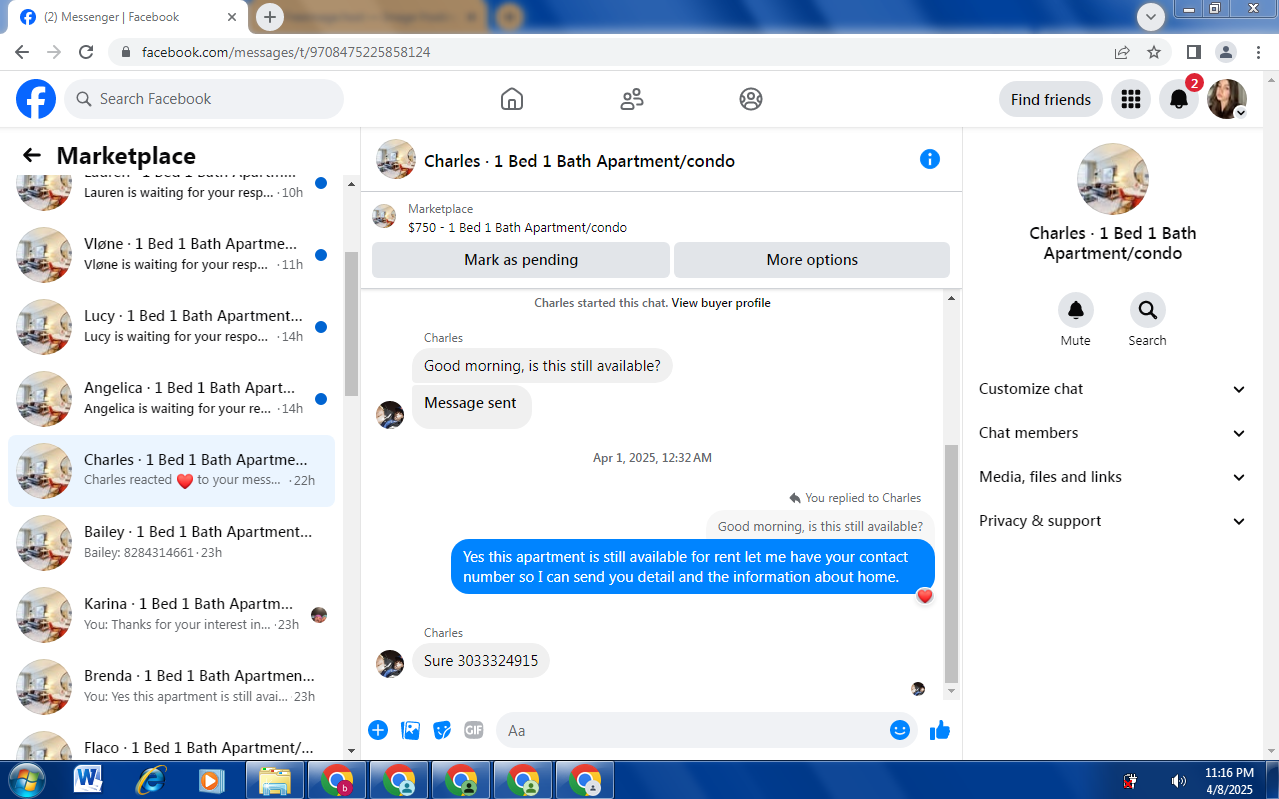Open more actions plus icon in composer

(378, 730)
